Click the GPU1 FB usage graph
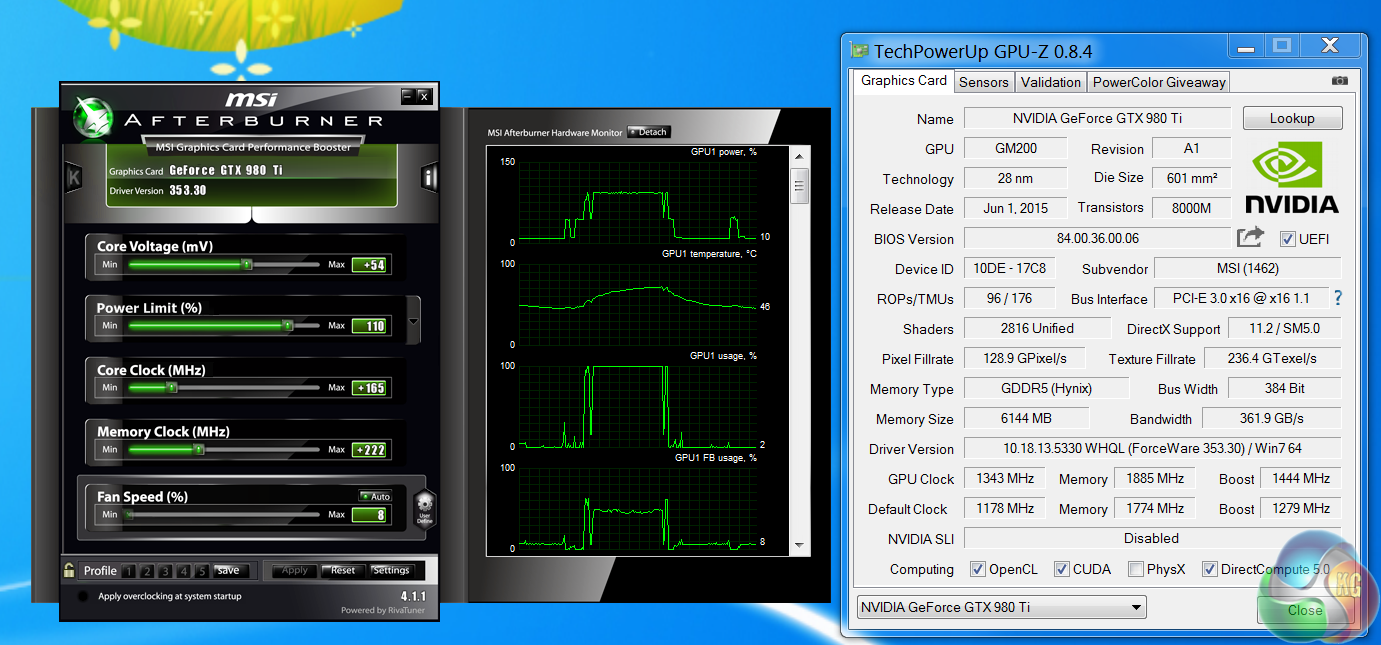 coord(637,508)
